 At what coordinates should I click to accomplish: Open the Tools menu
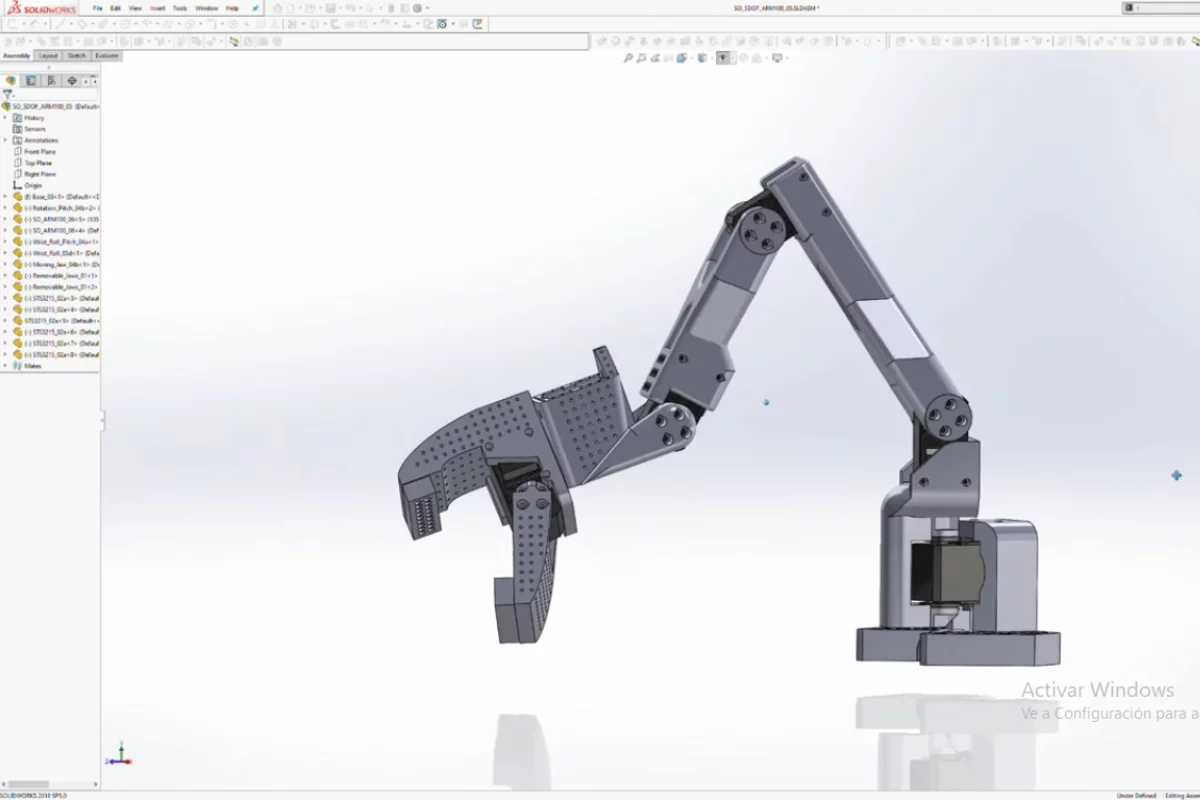pyautogui.click(x=180, y=8)
